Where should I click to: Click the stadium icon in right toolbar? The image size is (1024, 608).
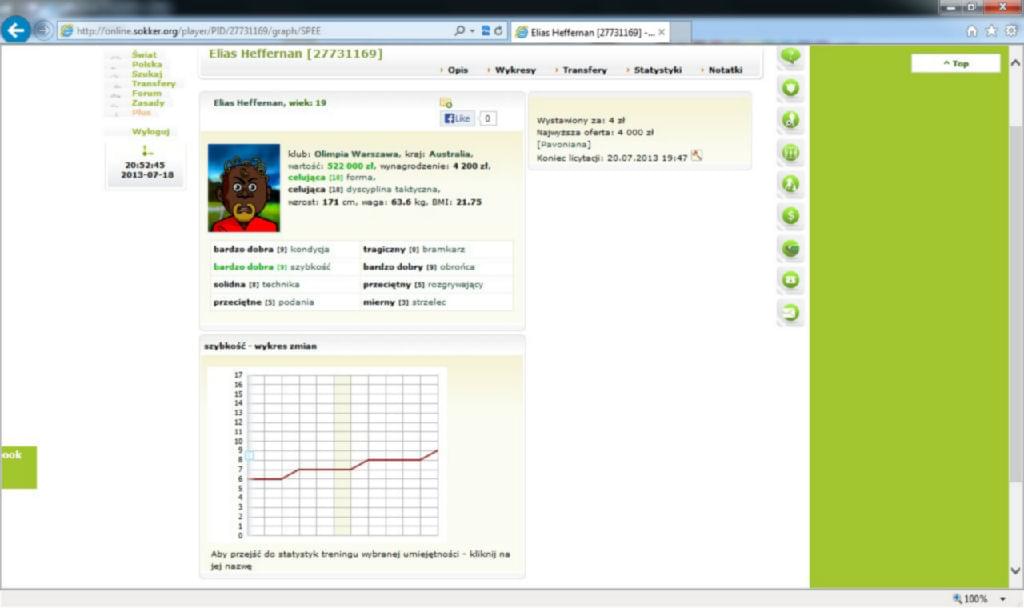tap(790, 248)
